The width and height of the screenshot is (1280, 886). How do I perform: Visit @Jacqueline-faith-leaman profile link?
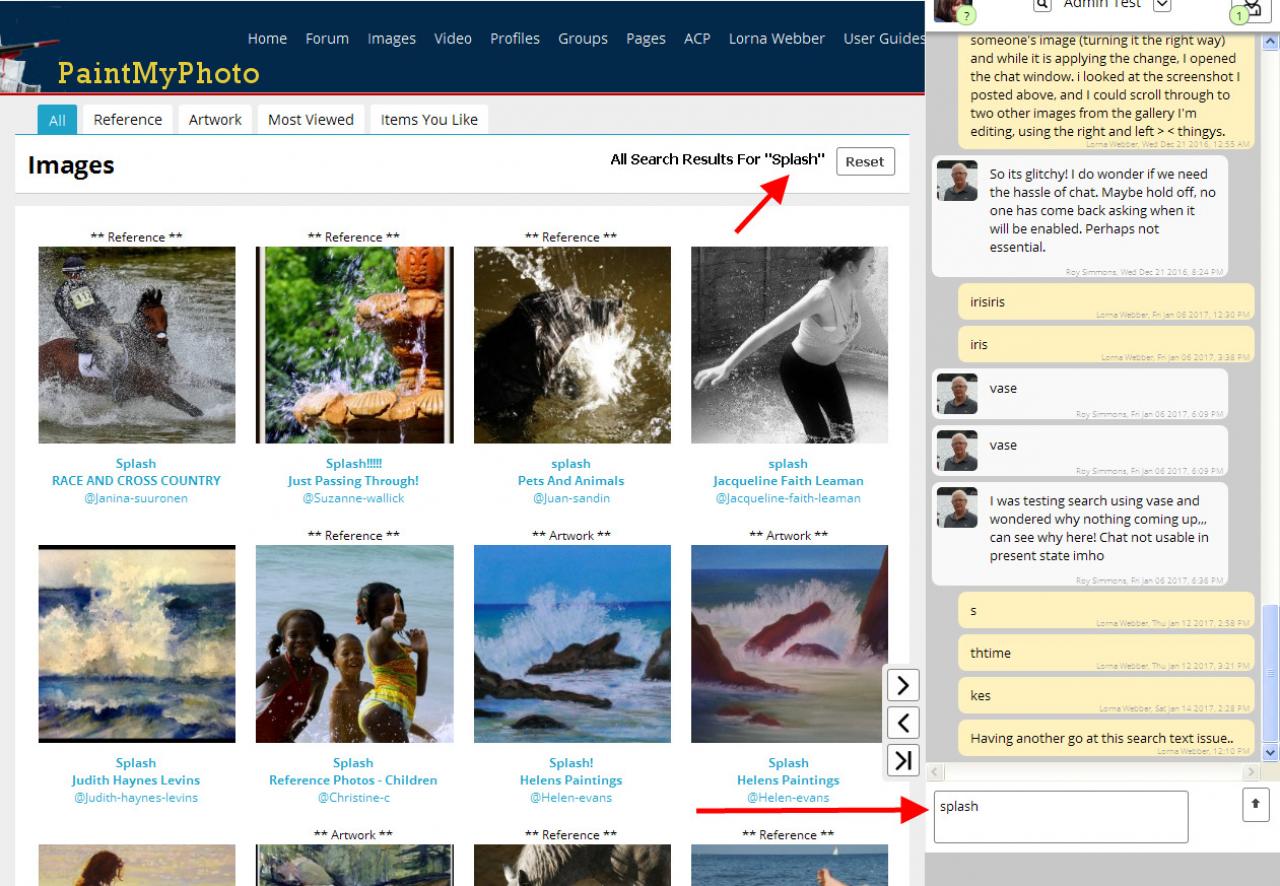point(788,498)
